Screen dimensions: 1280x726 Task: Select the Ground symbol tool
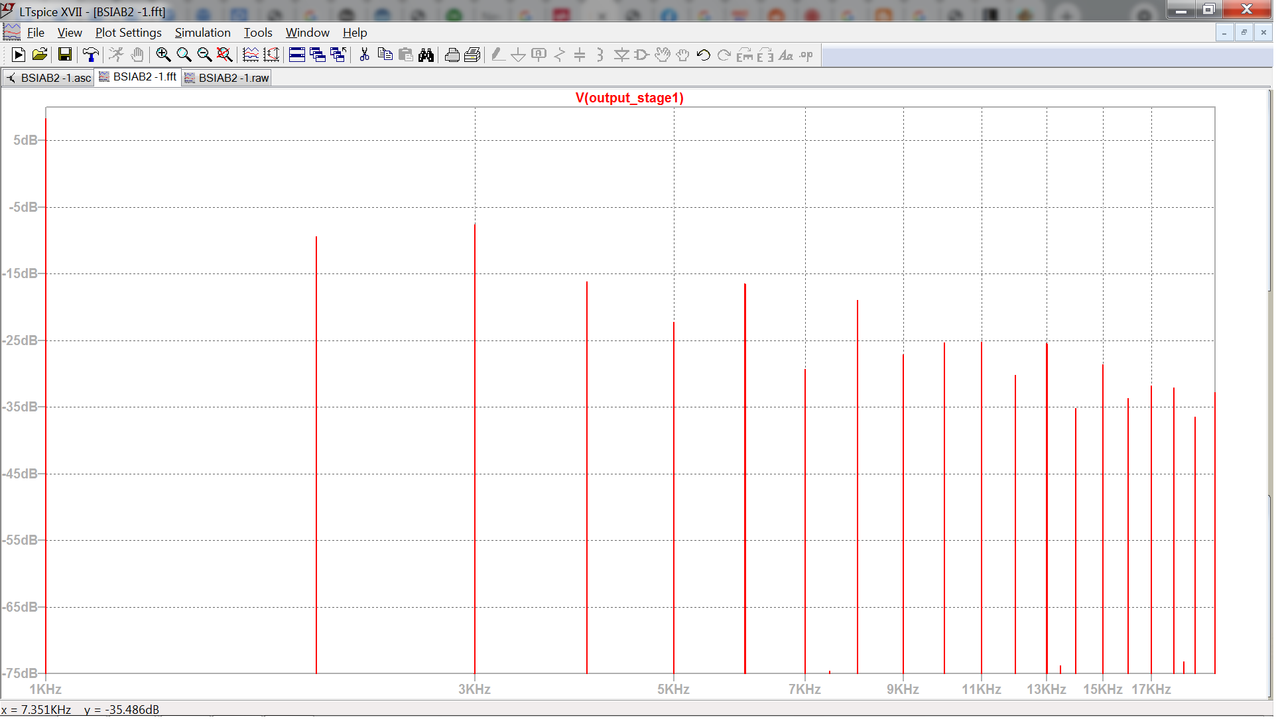pyautogui.click(x=518, y=55)
